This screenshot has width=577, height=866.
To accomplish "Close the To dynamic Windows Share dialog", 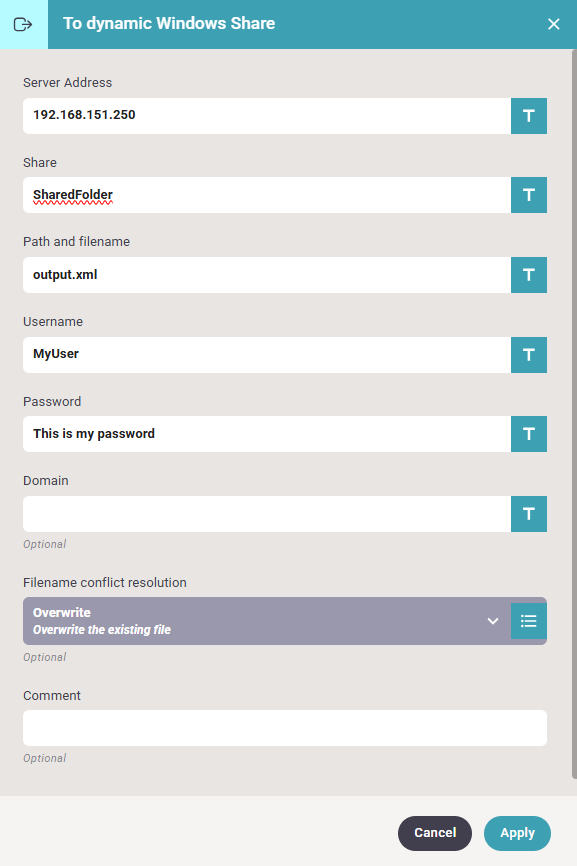I will [553, 24].
